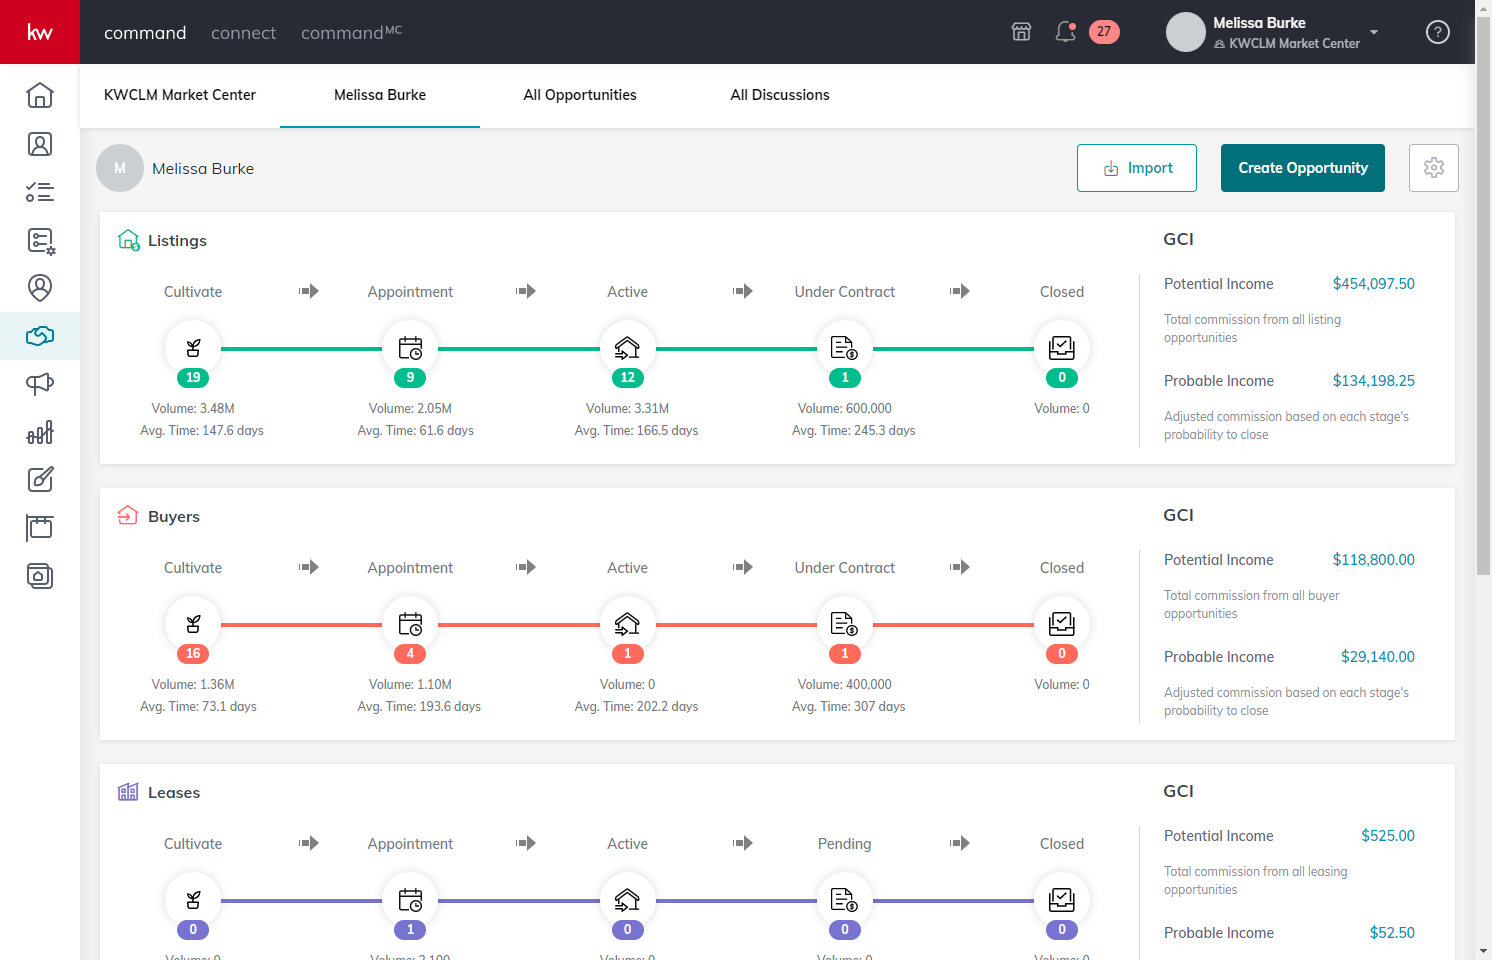
Task: Click the Listings Cultivate count badge 19
Action: click(193, 378)
